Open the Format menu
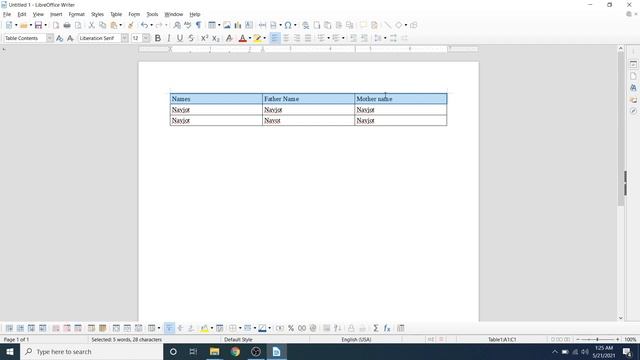Screen dimensions: 640x360 77,14
